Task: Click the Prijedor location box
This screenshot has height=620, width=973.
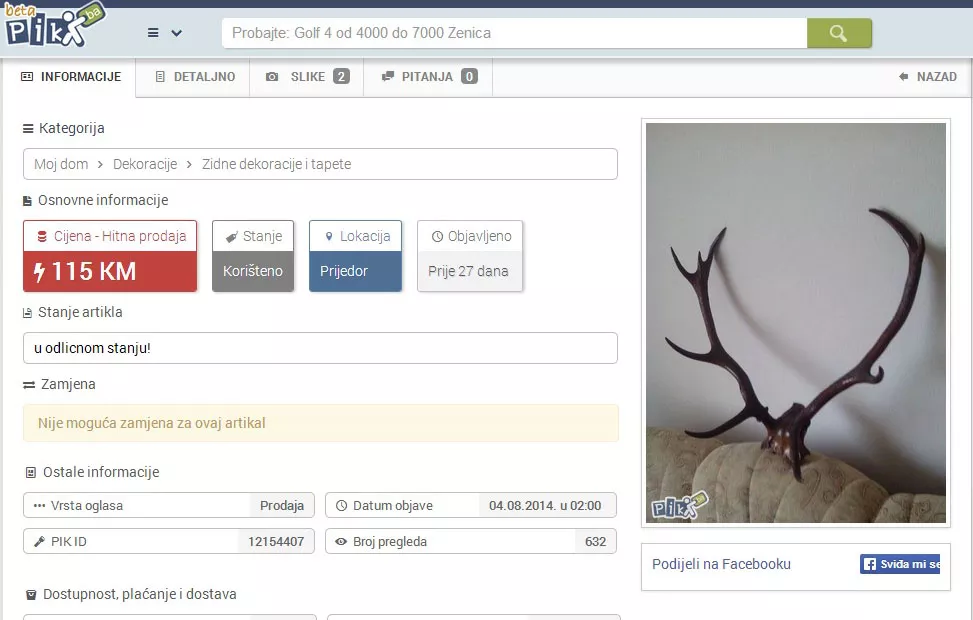Action: tap(355, 271)
